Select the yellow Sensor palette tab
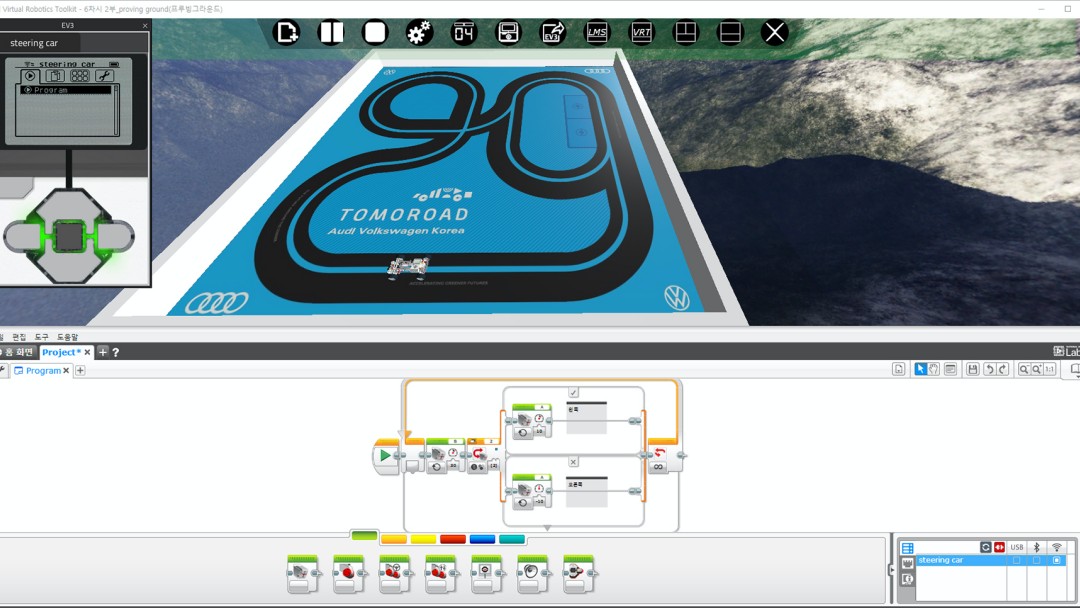The width and height of the screenshot is (1080, 608). [423, 539]
